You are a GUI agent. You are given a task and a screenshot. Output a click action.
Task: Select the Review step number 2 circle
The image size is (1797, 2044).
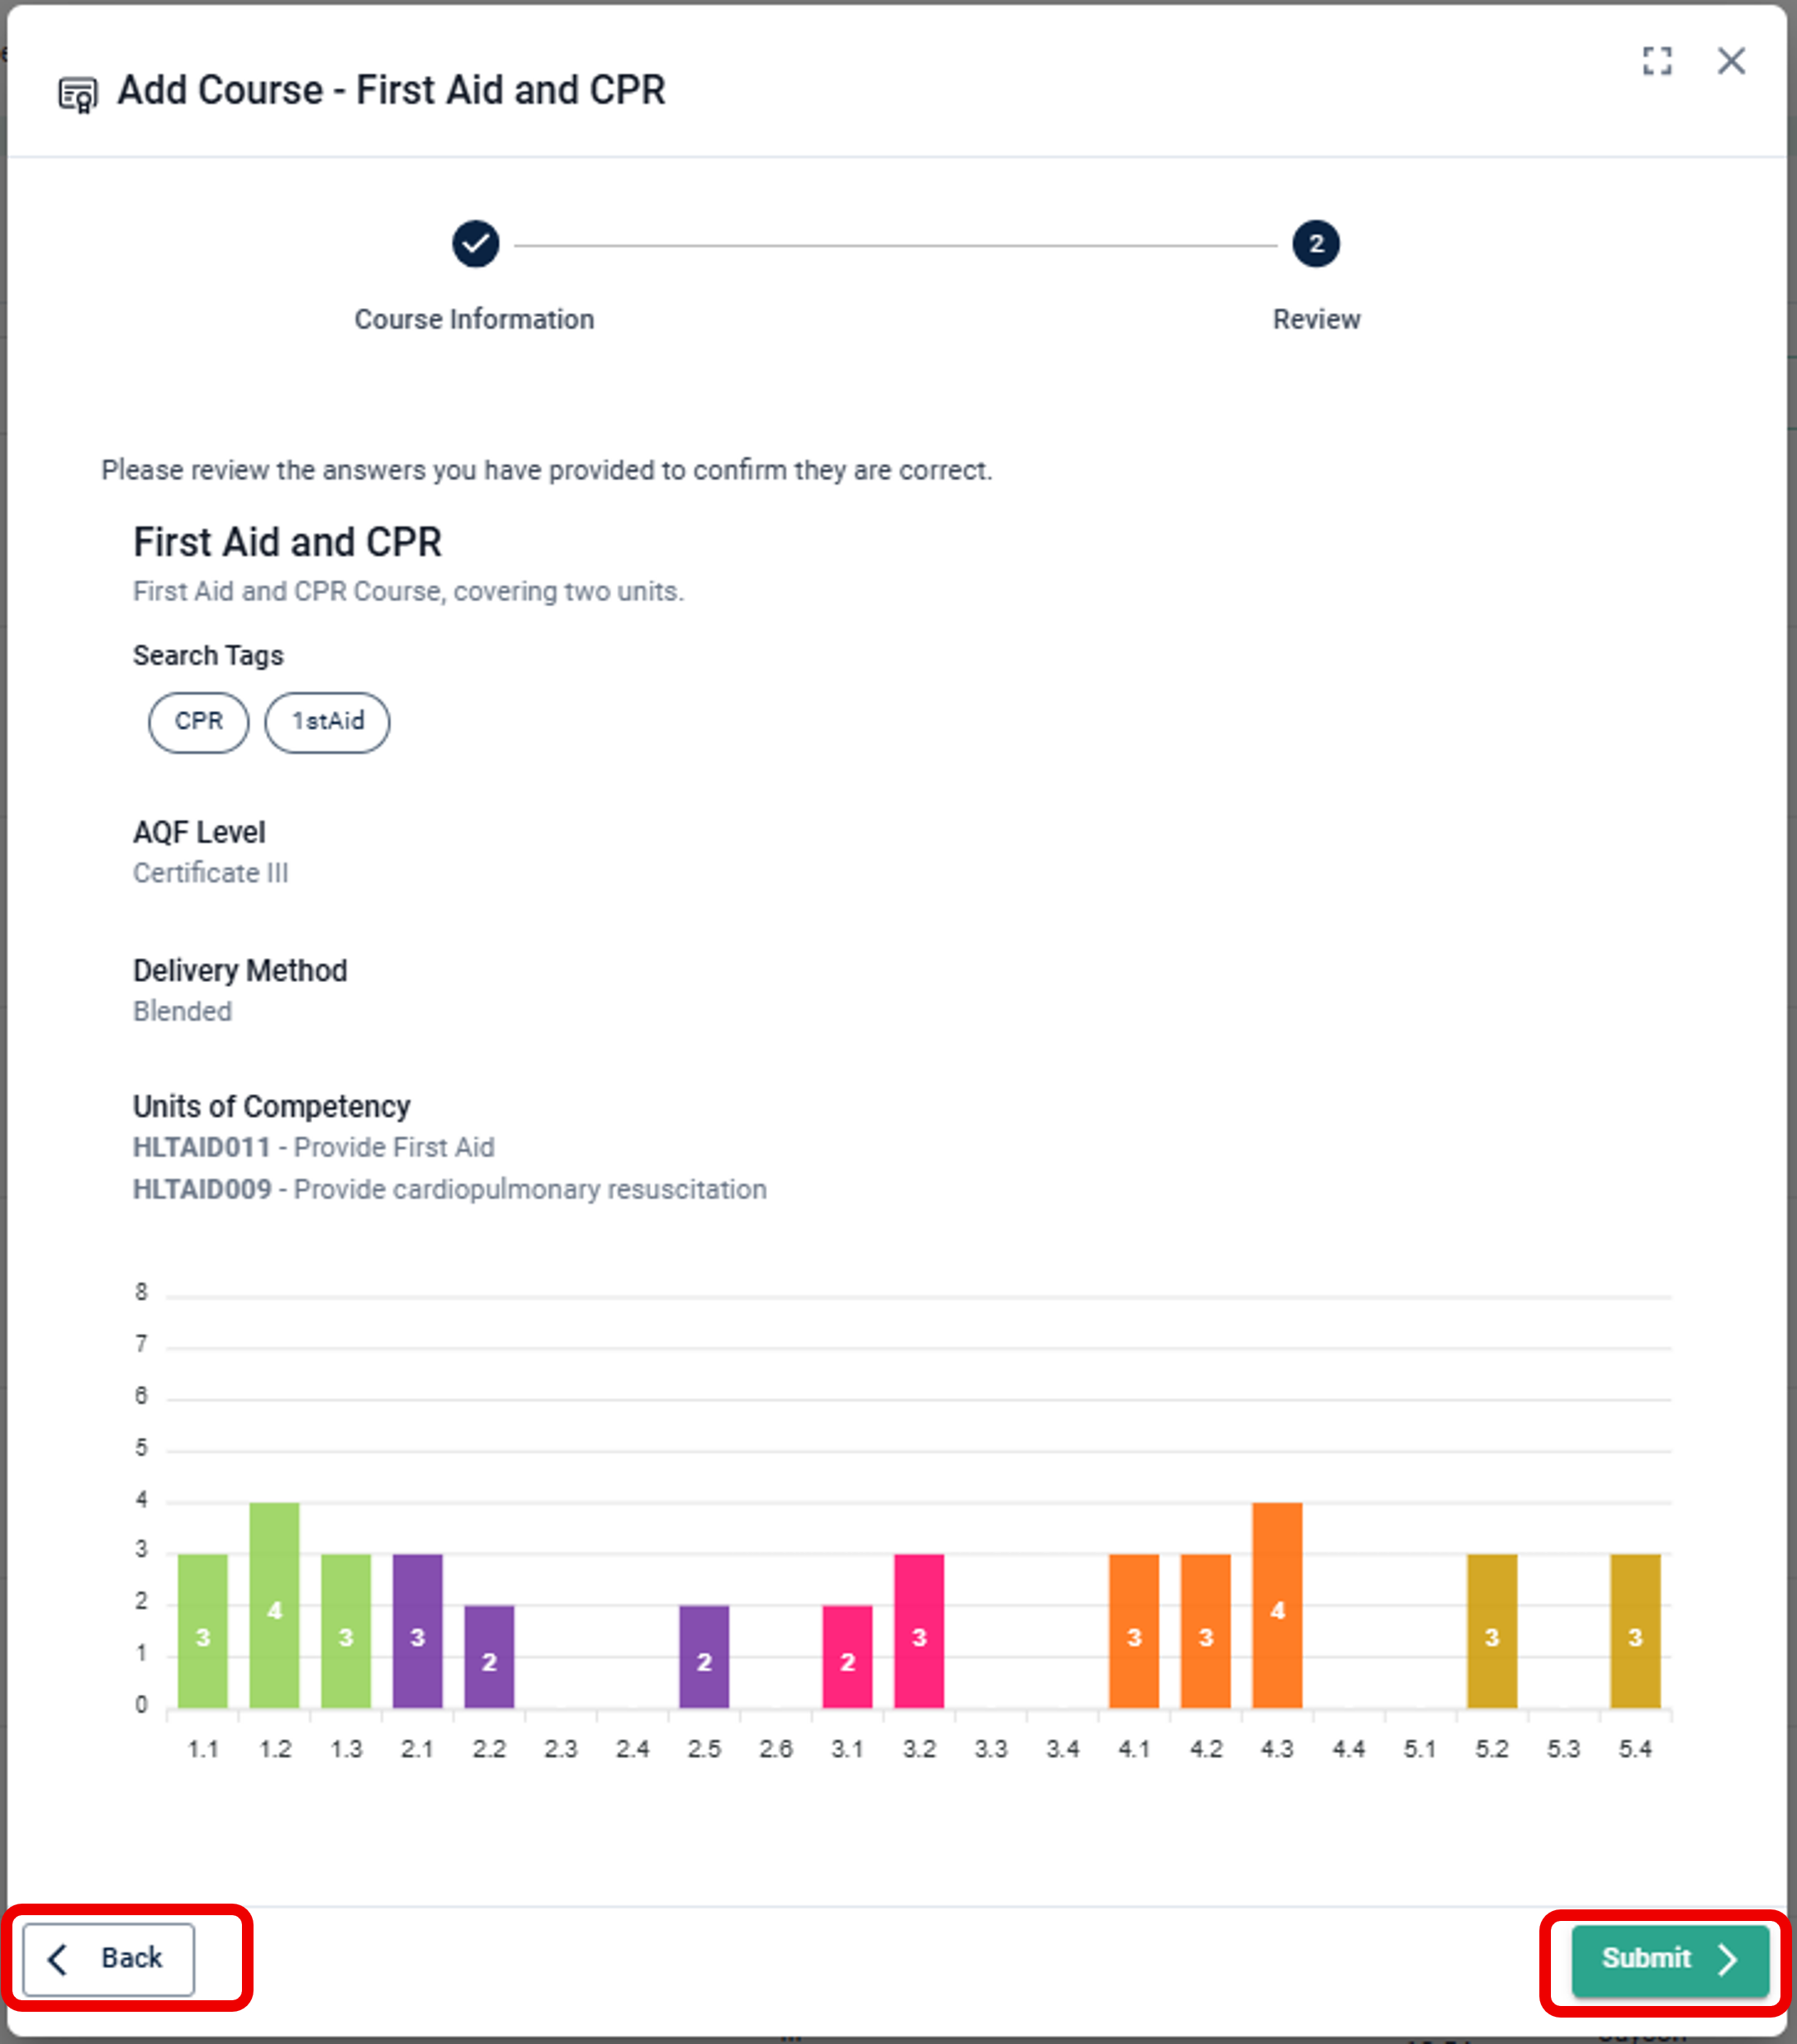[x=1315, y=244]
